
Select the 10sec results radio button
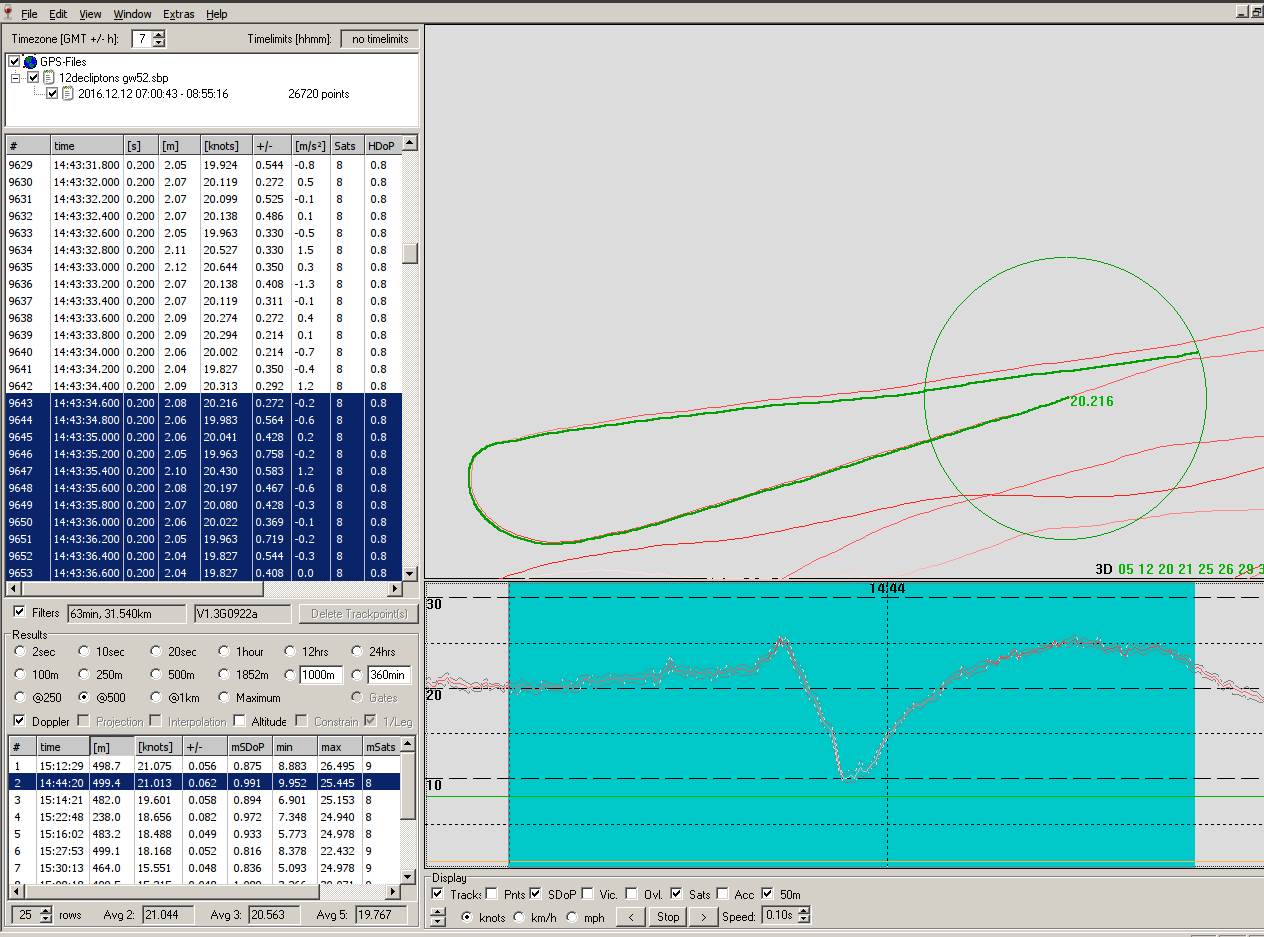[x=84, y=652]
